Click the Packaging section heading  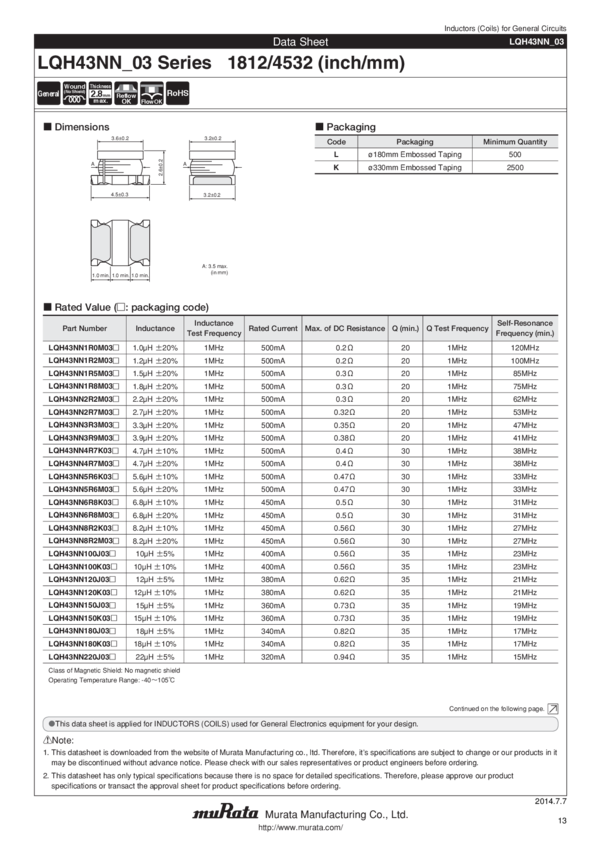point(346,127)
